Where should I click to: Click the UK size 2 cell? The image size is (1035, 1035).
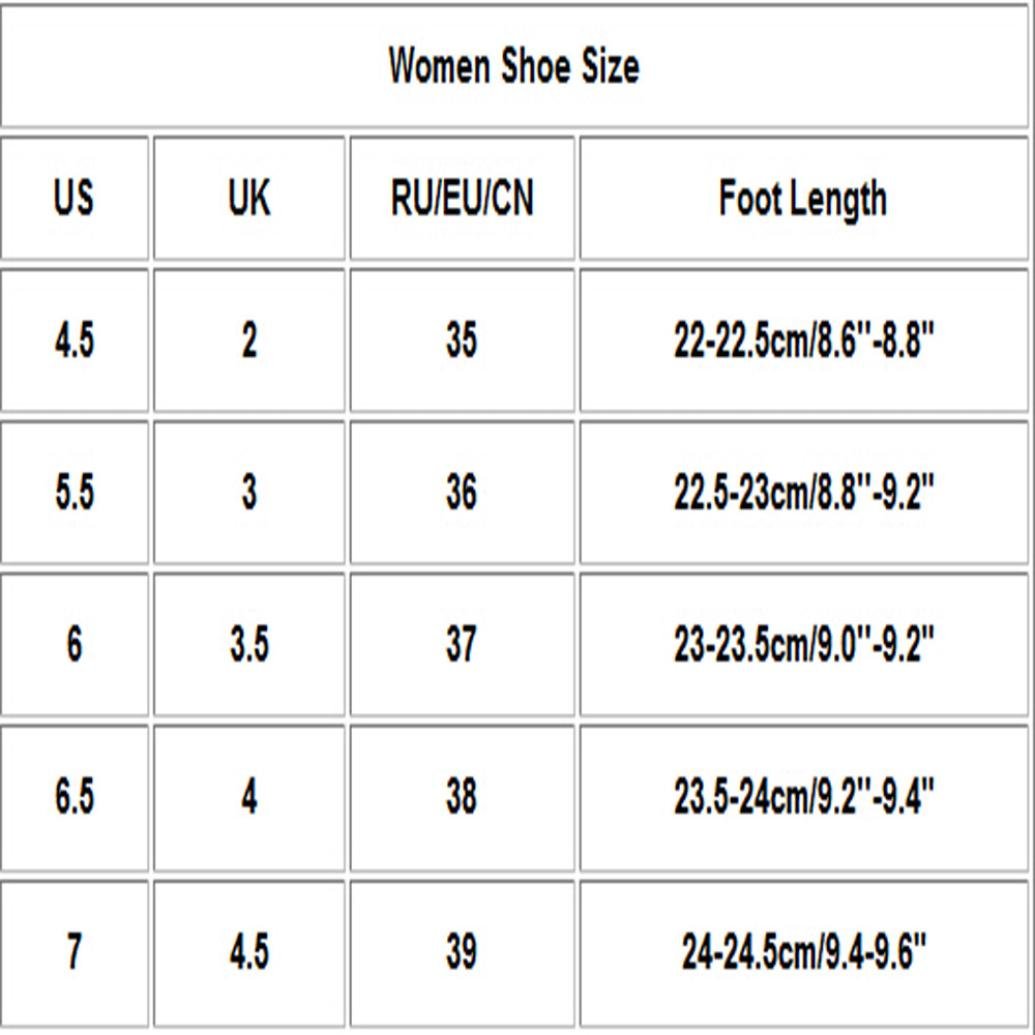(x=249, y=341)
